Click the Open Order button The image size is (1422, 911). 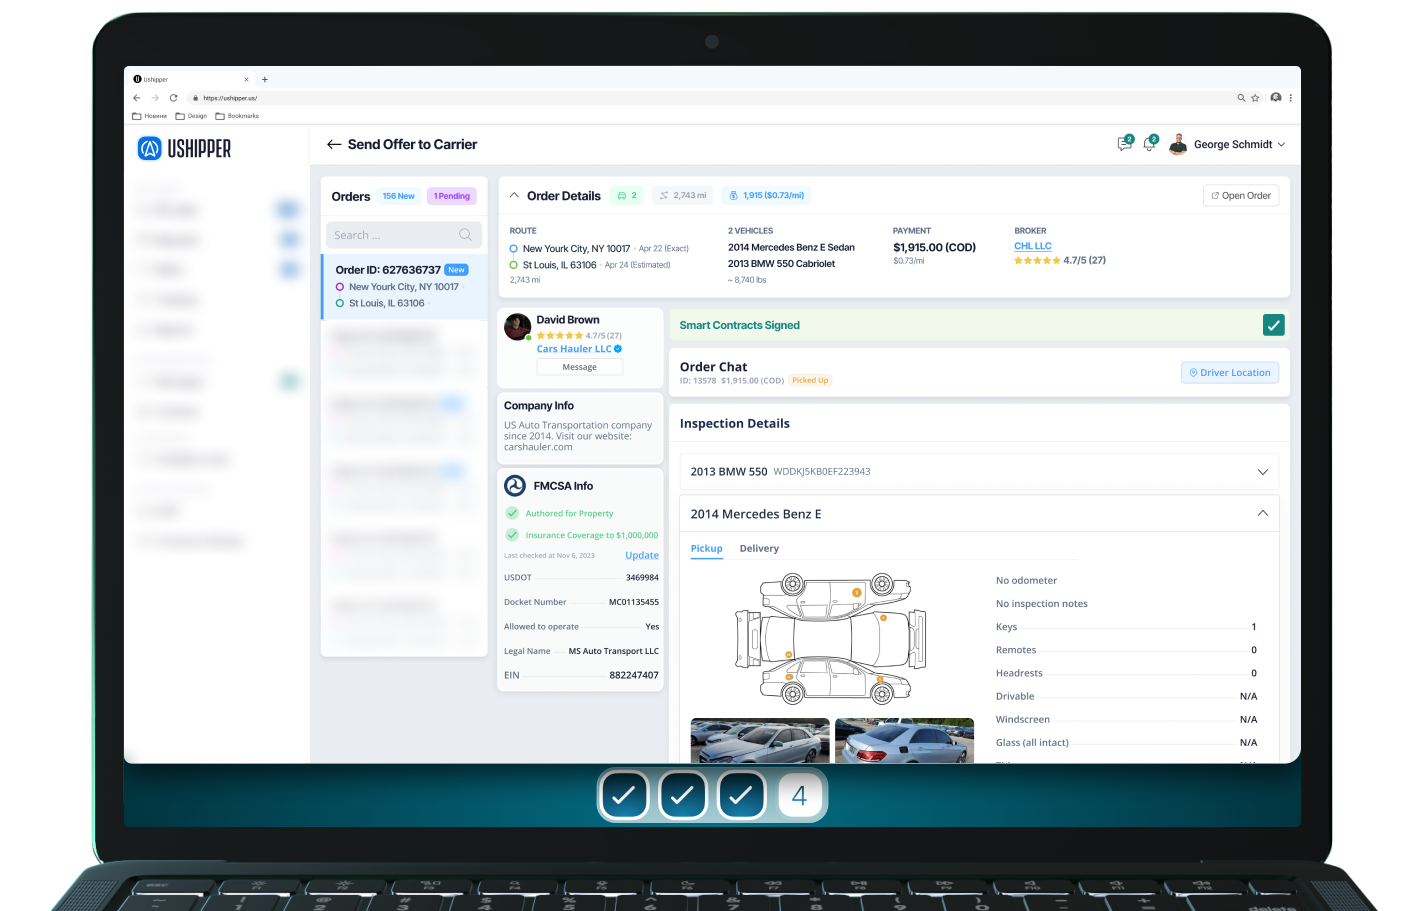(x=1241, y=196)
